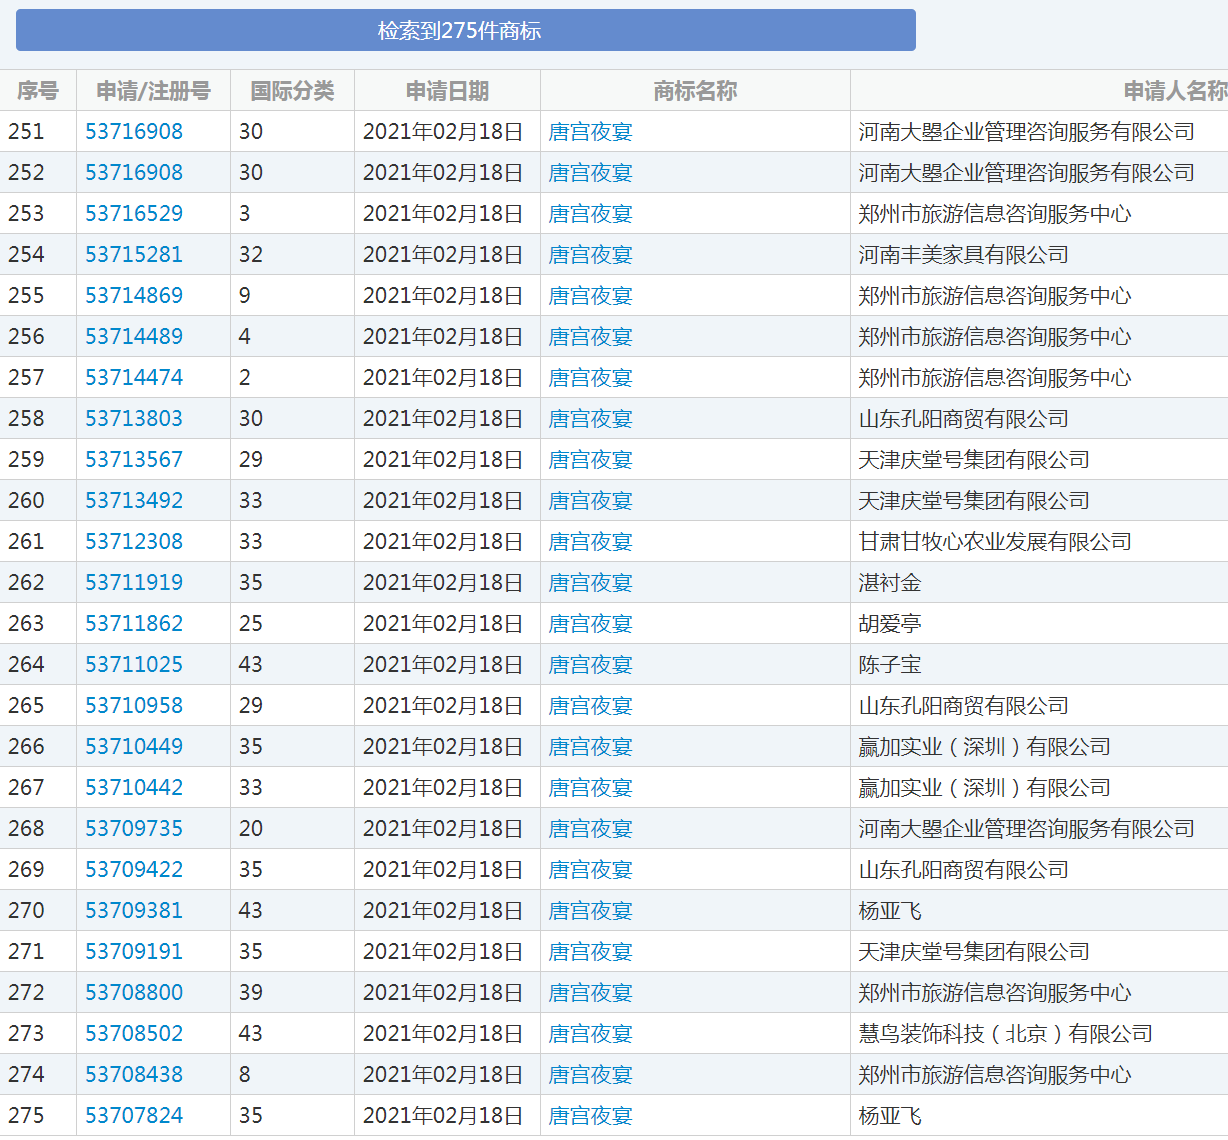Open registration number 53708800
Screen dimensions: 1228x1140
[x=134, y=992]
